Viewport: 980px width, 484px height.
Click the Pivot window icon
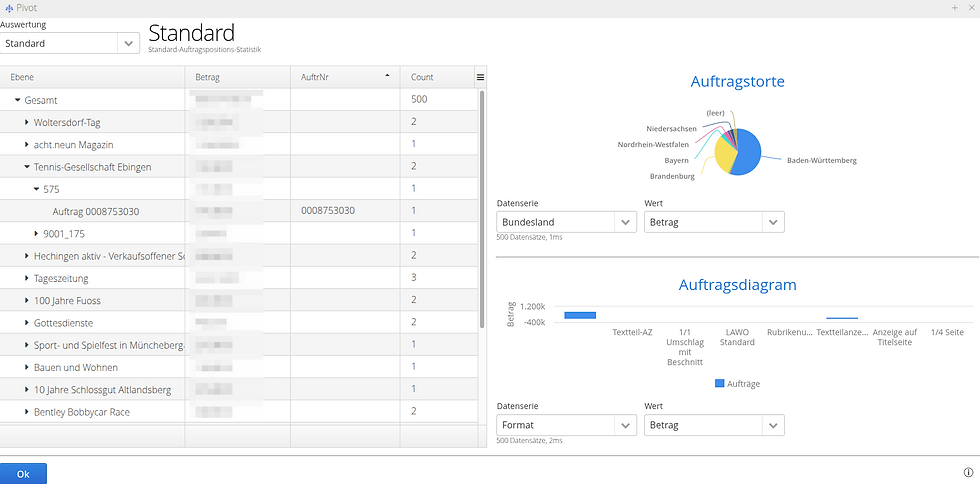[x=9, y=7]
